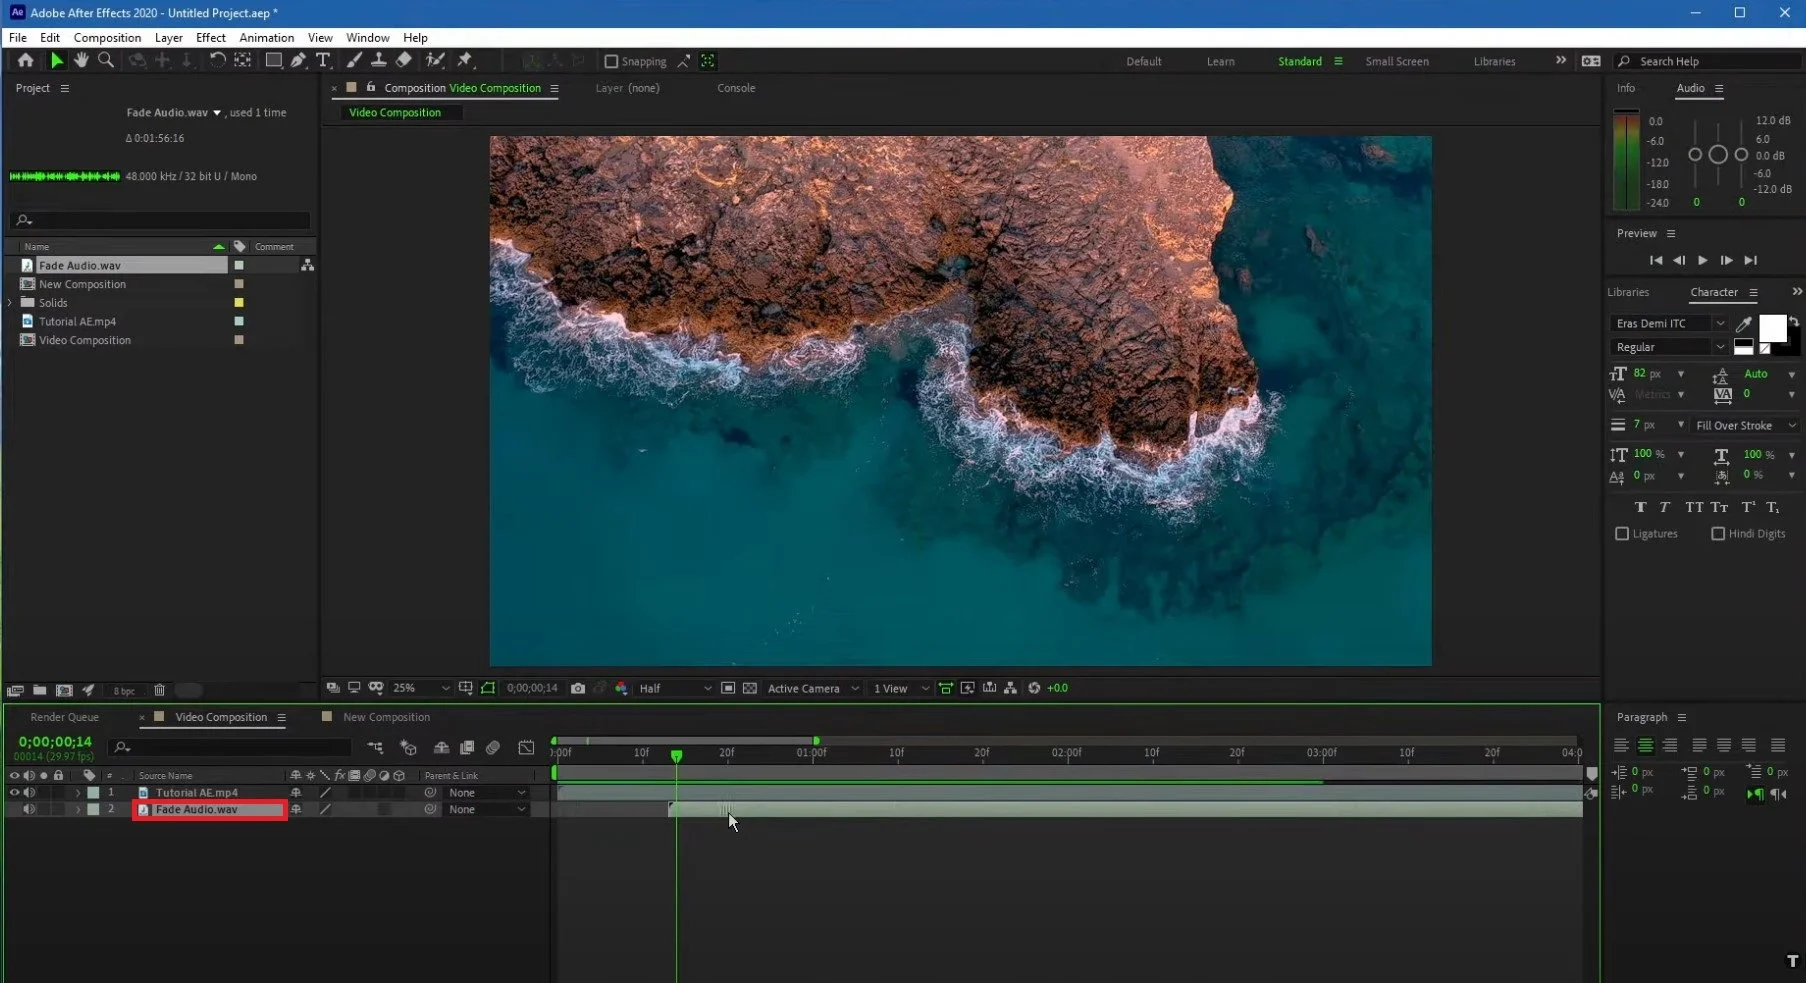This screenshot has height=983, width=1806.
Task: Choose the Type tool
Action: click(x=323, y=61)
